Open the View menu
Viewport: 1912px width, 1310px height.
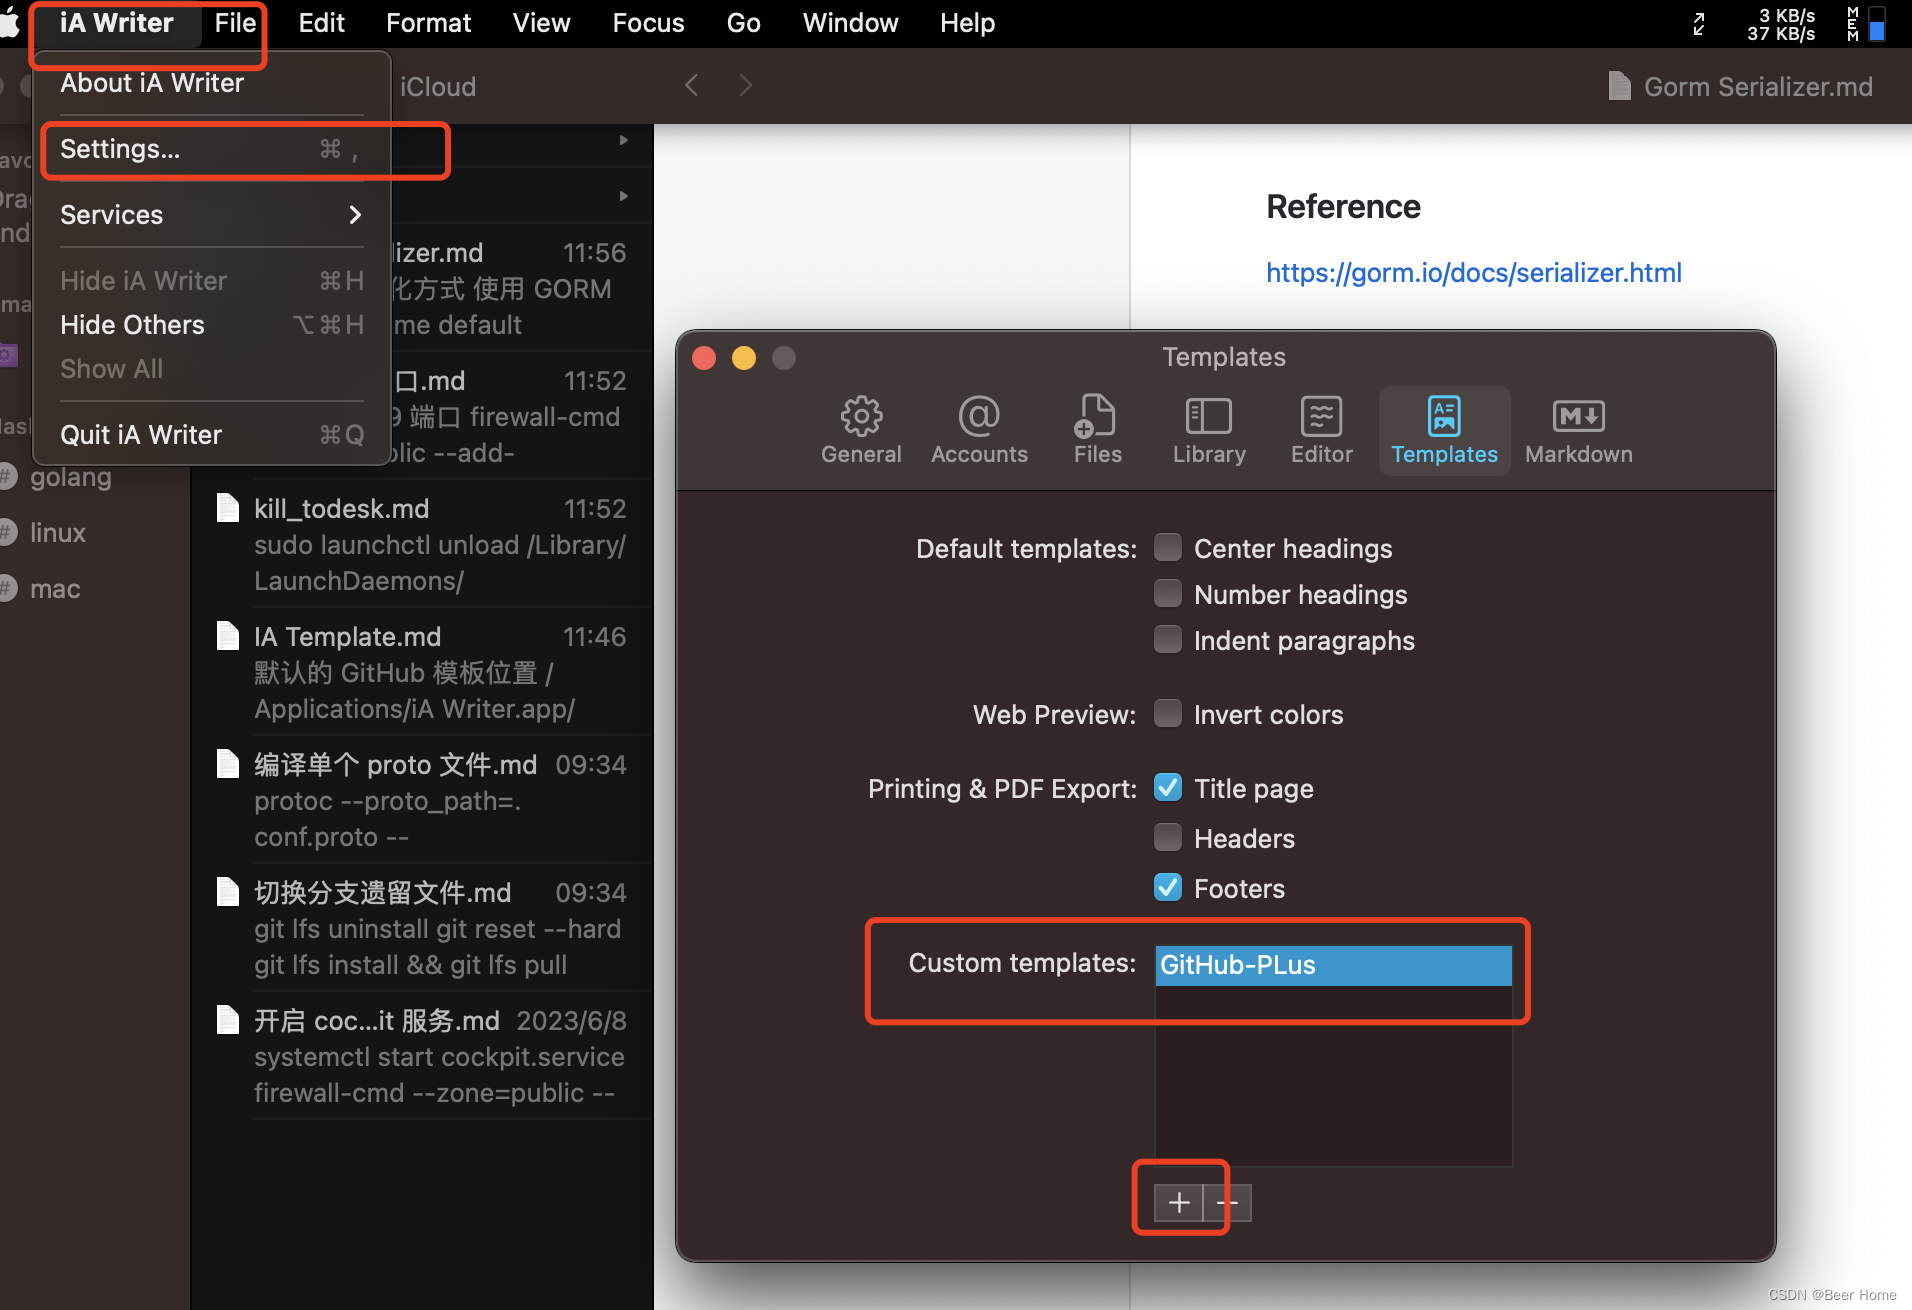[541, 23]
